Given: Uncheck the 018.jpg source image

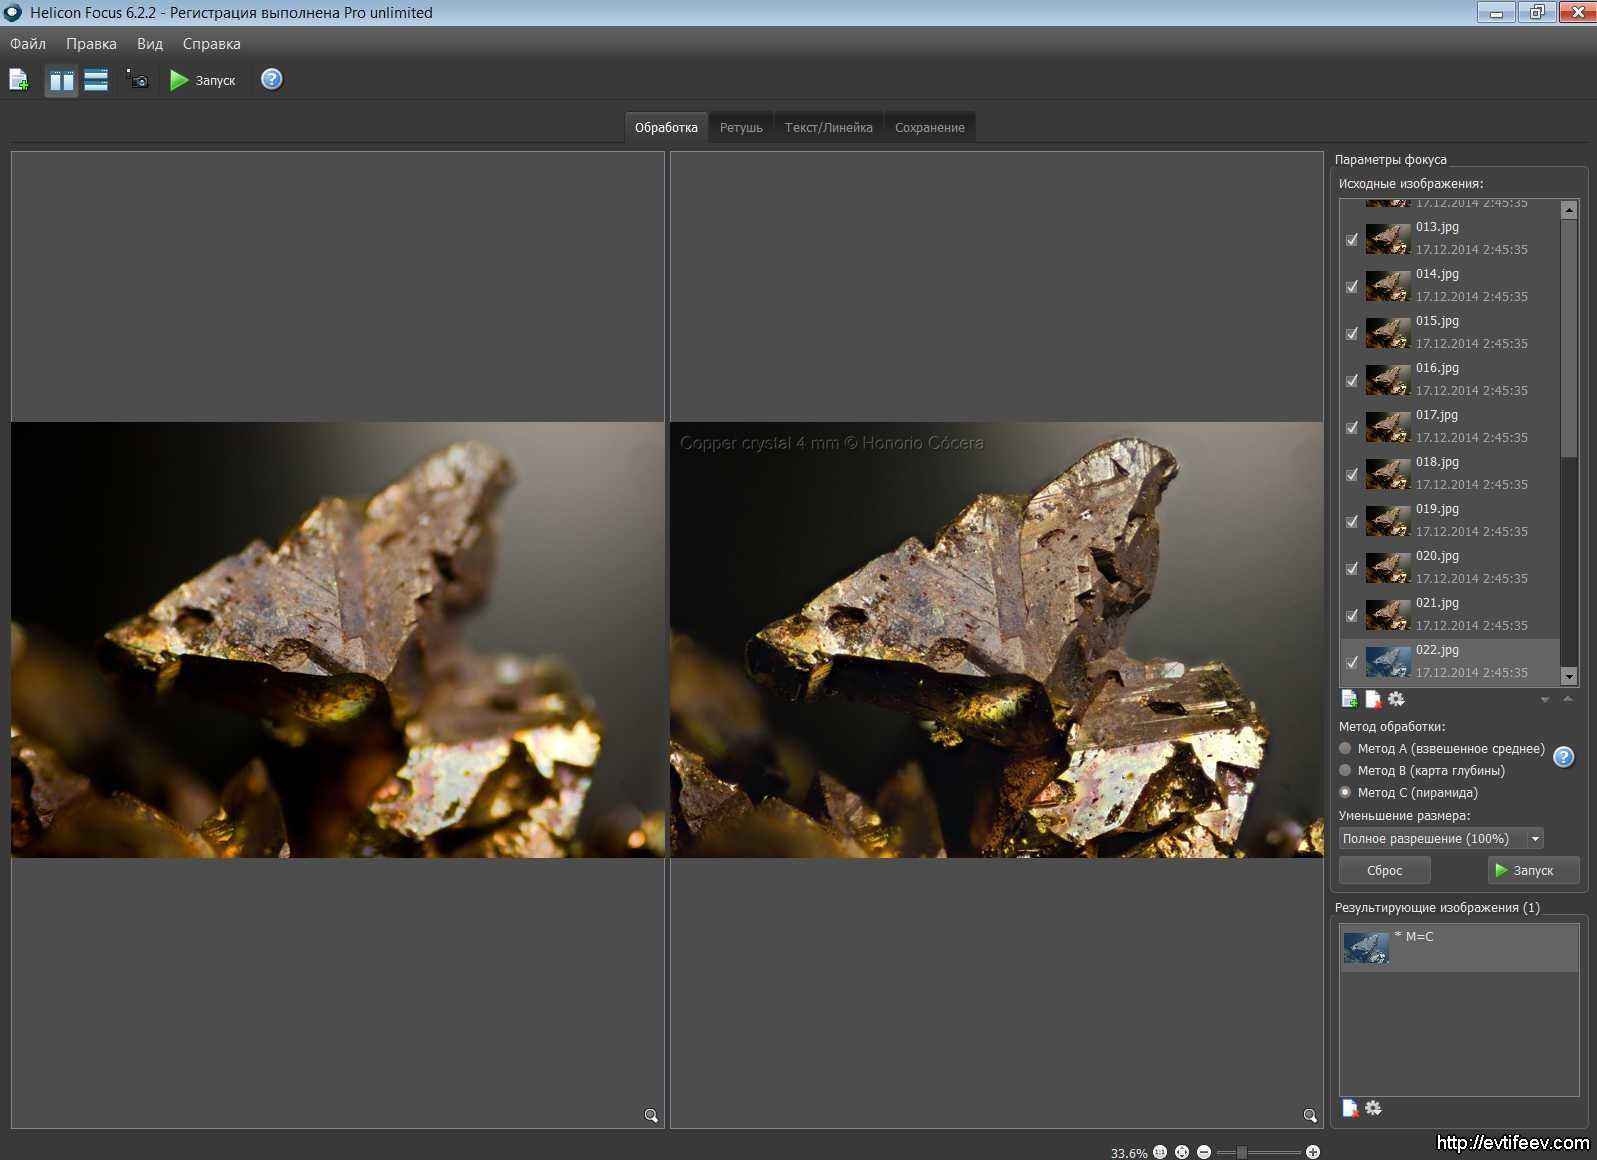Looking at the screenshot, I should [x=1352, y=475].
